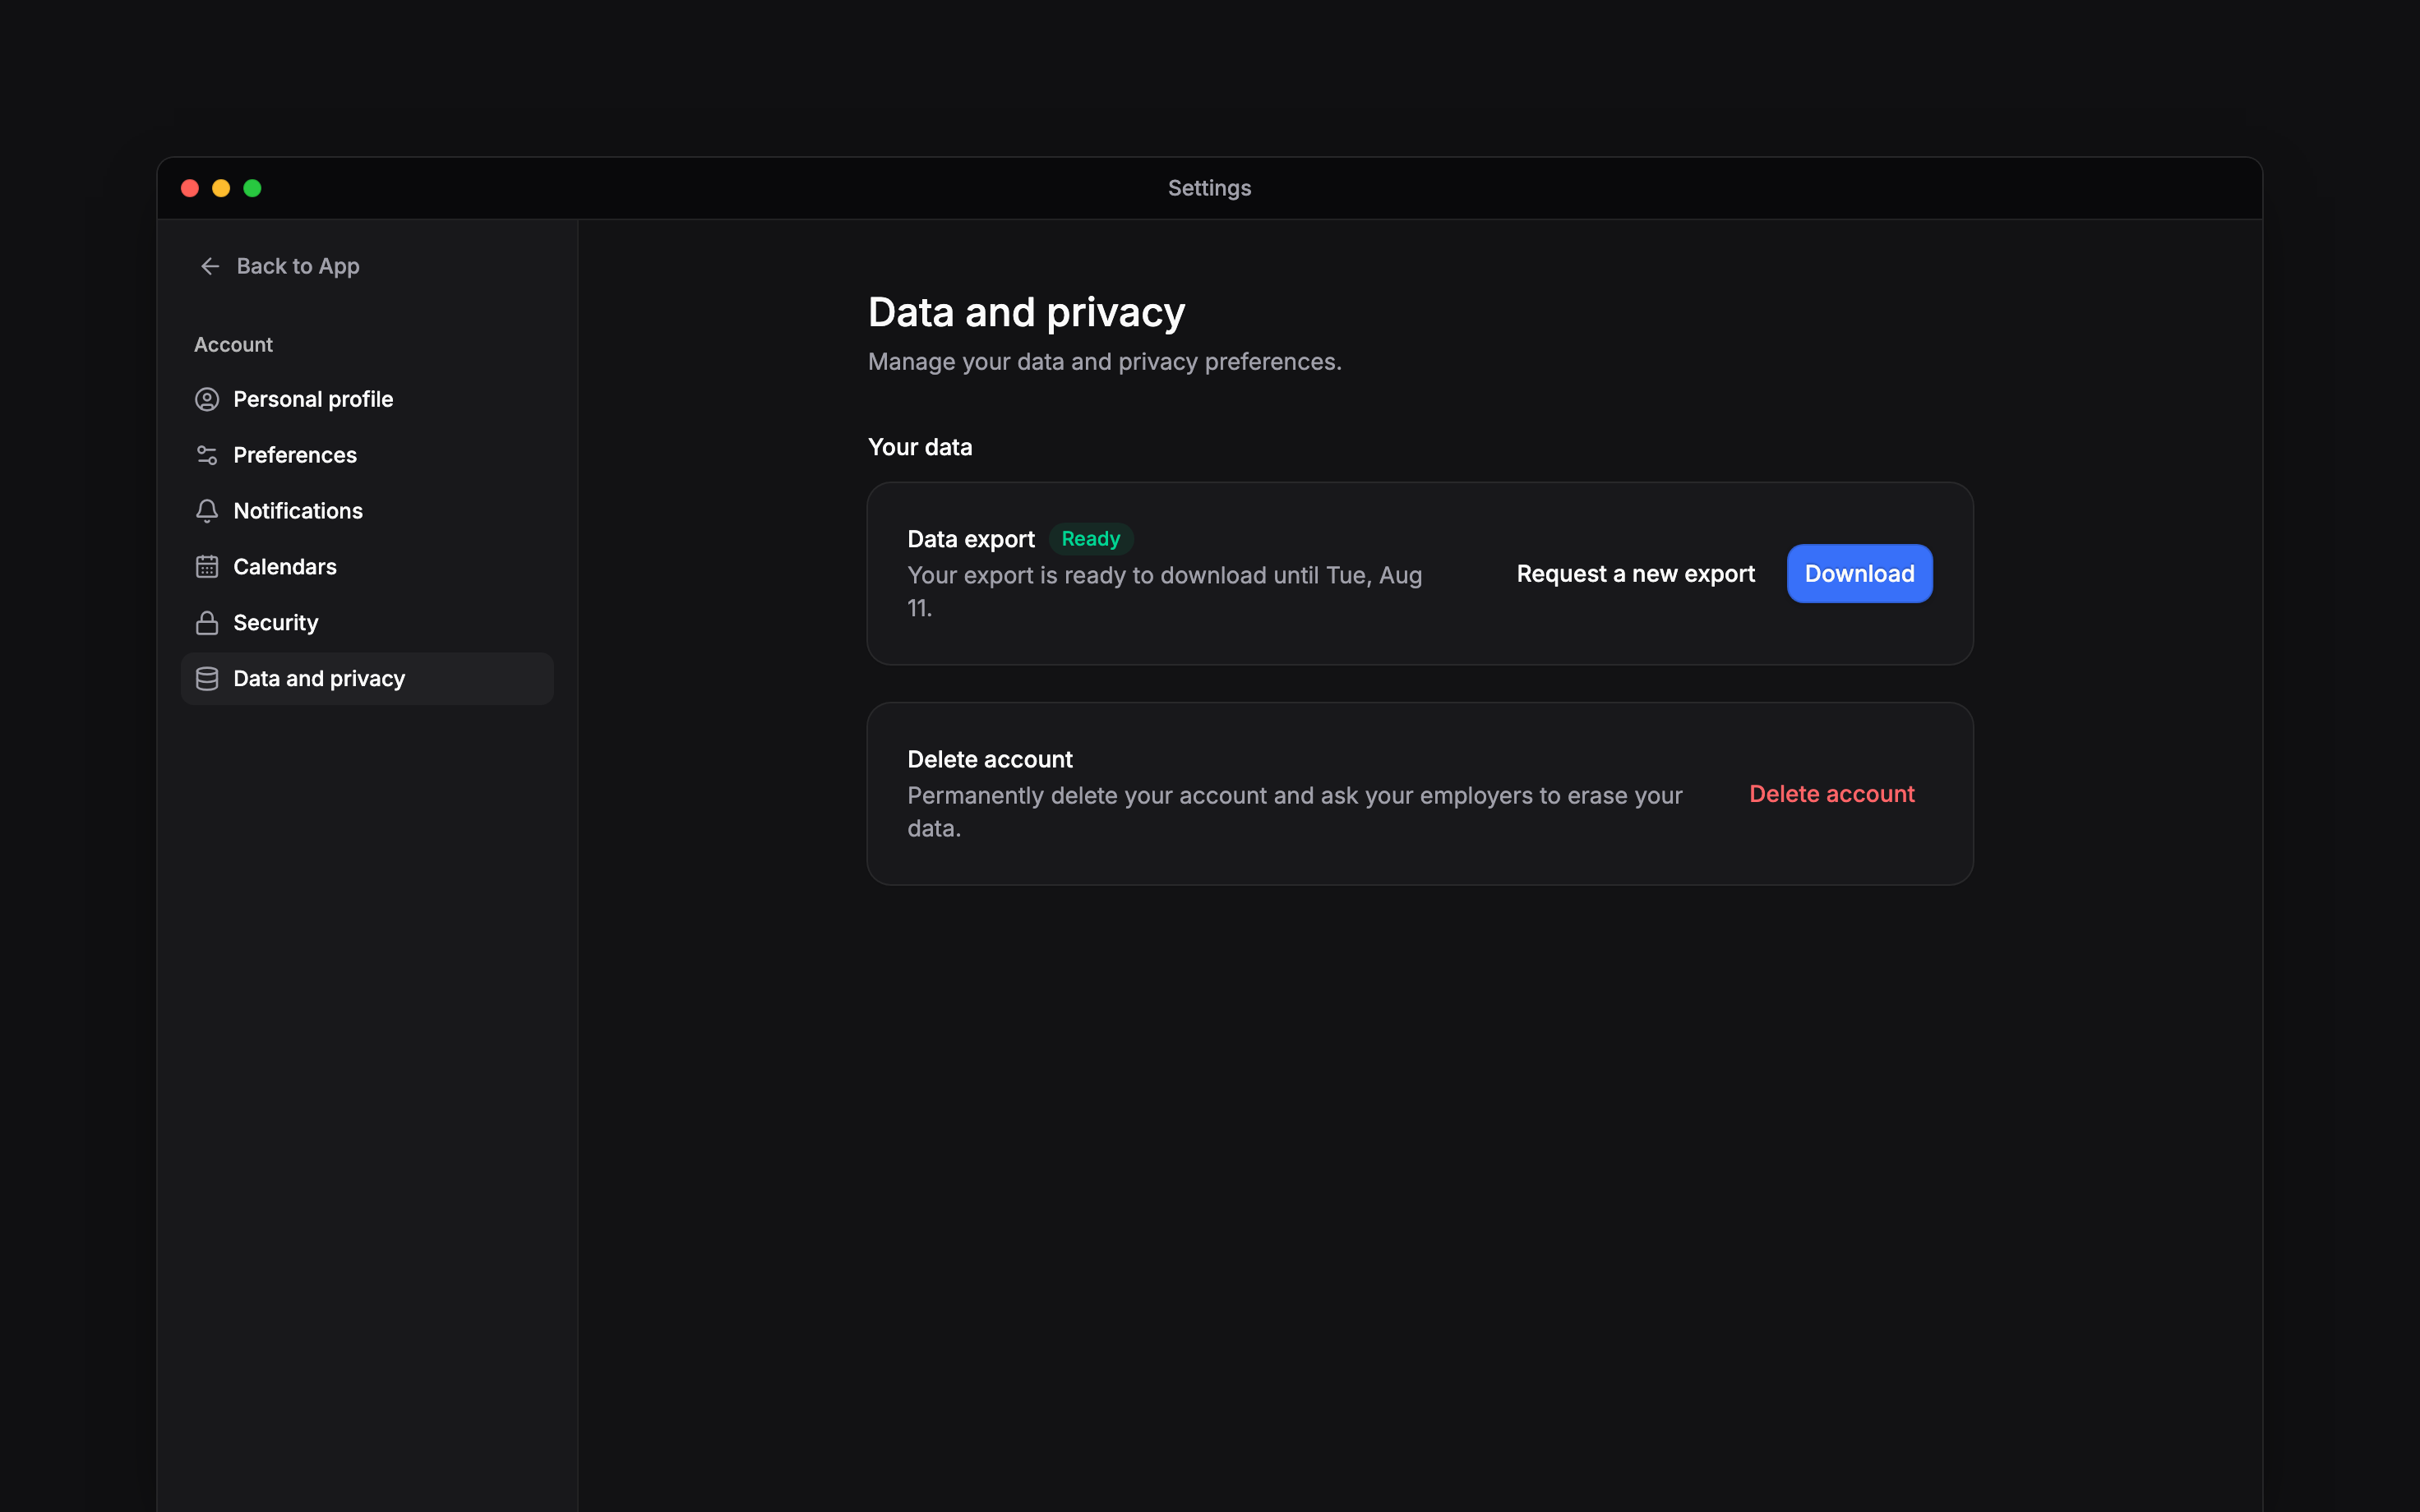Image resolution: width=2420 pixels, height=1512 pixels.
Task: Select the Data and privacy sidebar item
Action: (x=367, y=679)
